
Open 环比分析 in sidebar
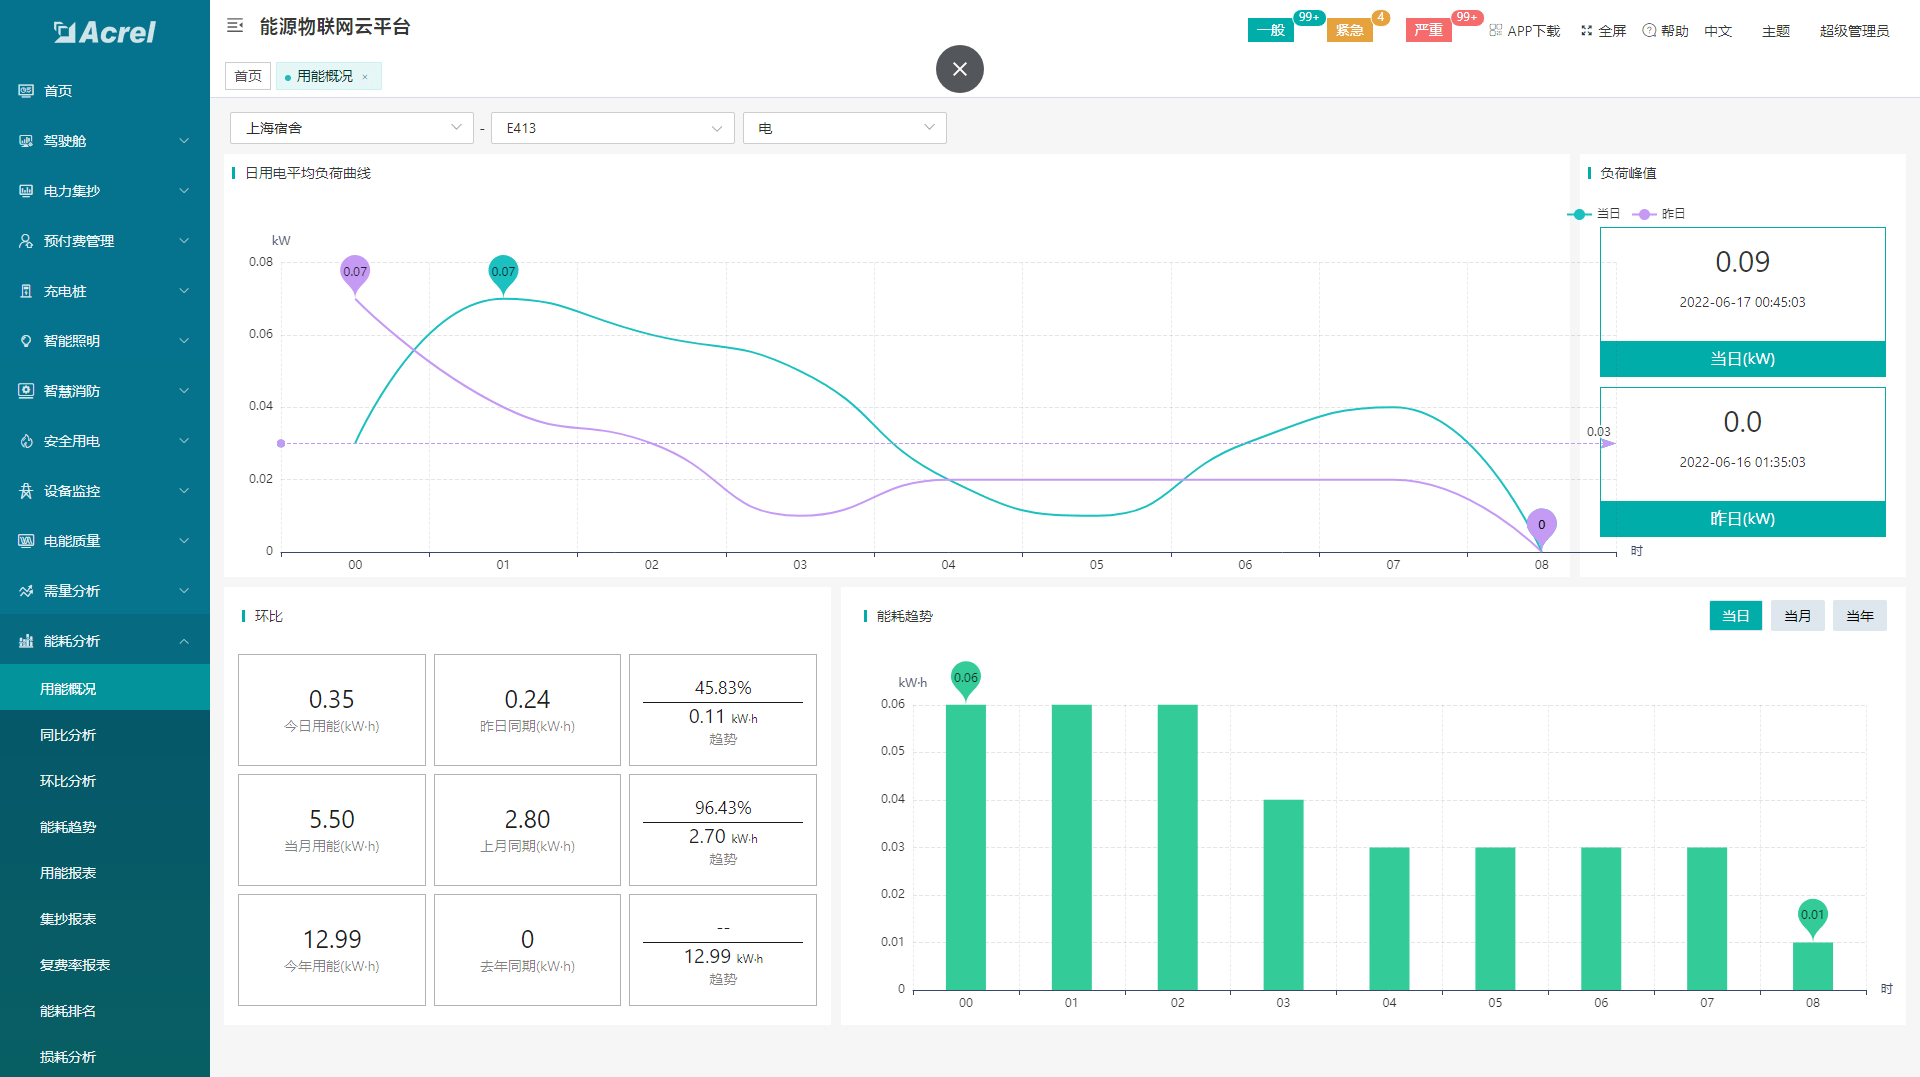click(105, 781)
